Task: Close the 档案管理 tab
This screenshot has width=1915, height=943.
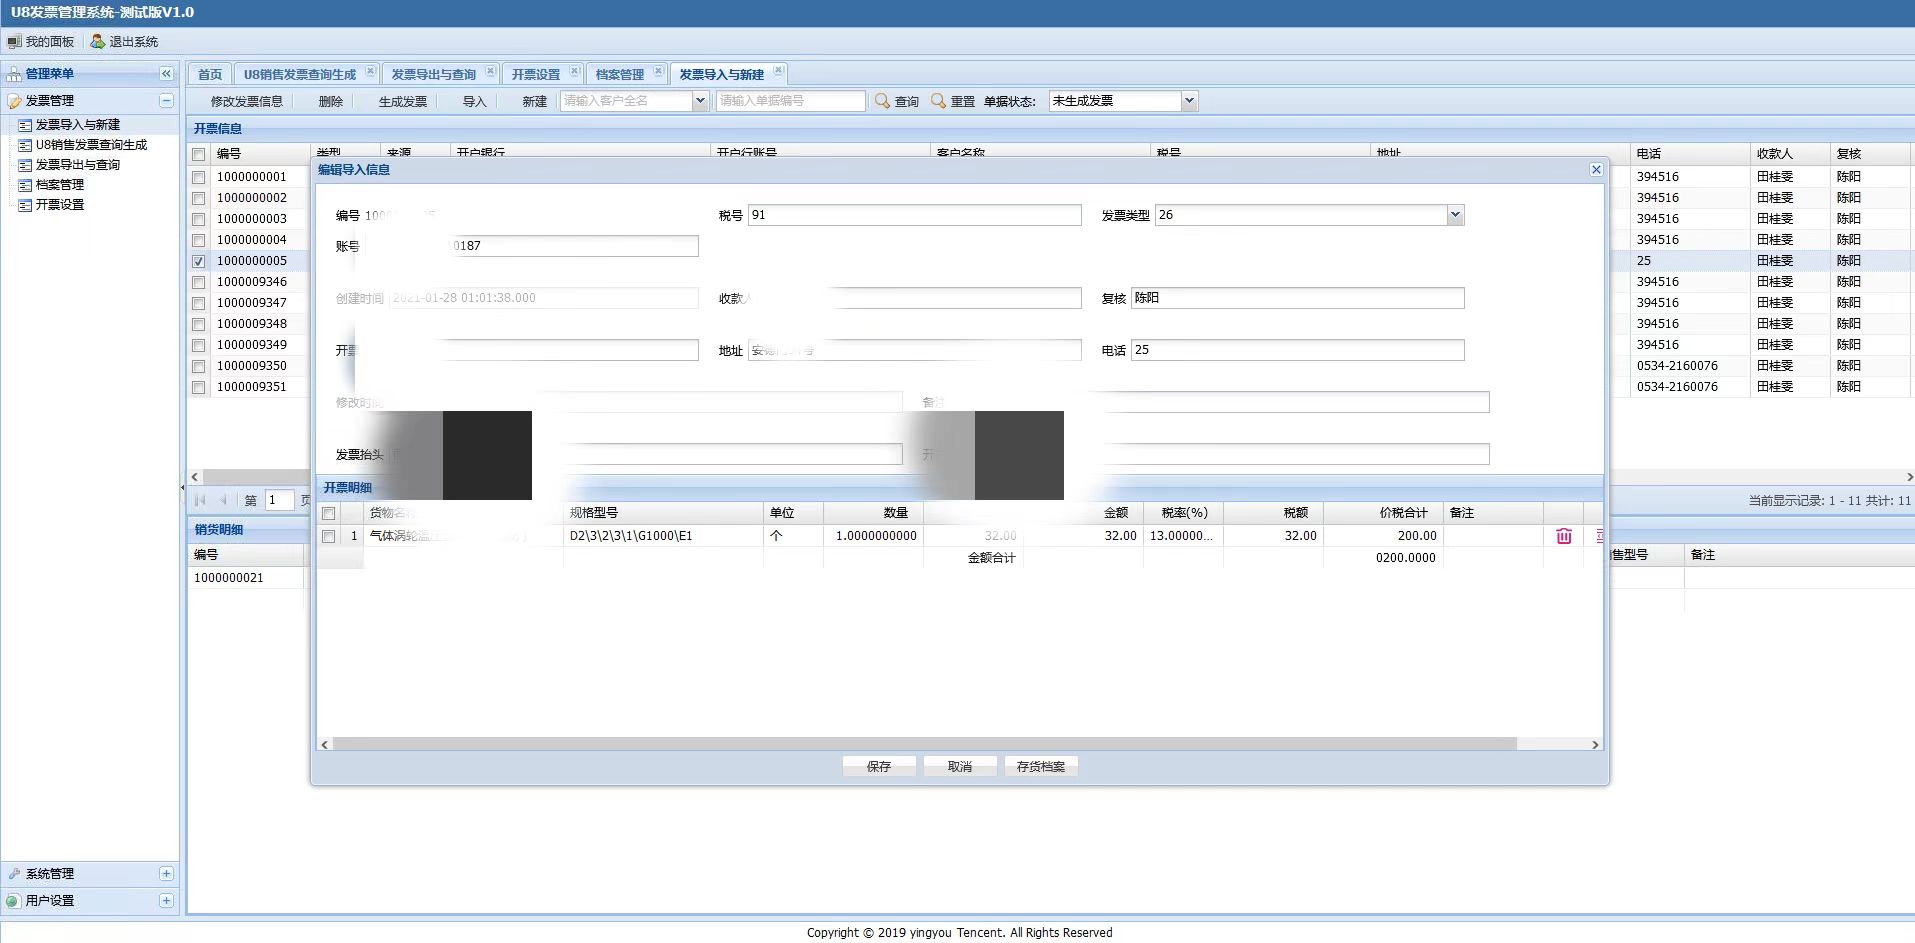Action: [x=658, y=71]
